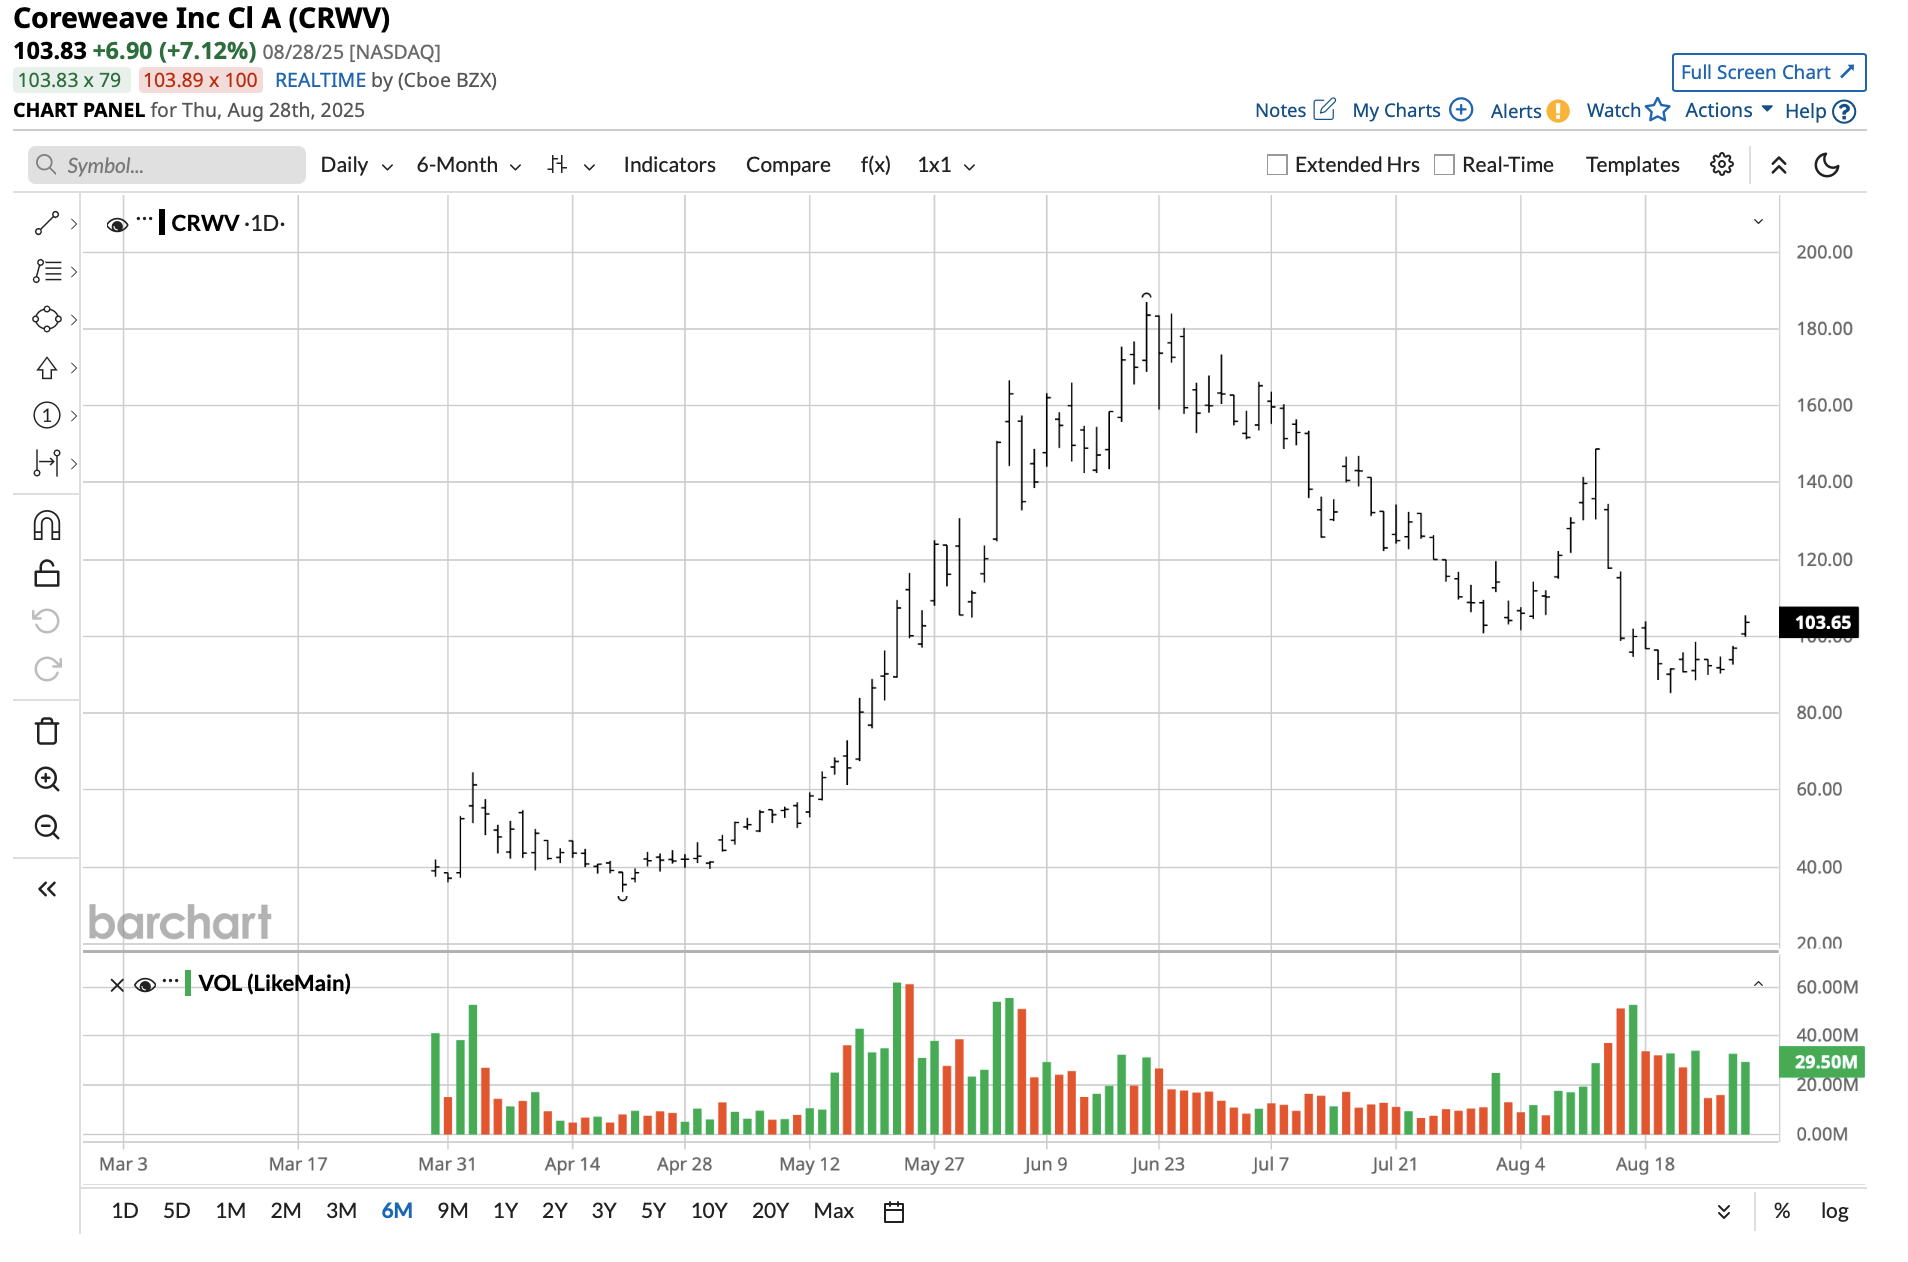Screen dimensions: 1908x1262
Task: Open the 1x1 grid layout dropdown
Action: pos(946,165)
